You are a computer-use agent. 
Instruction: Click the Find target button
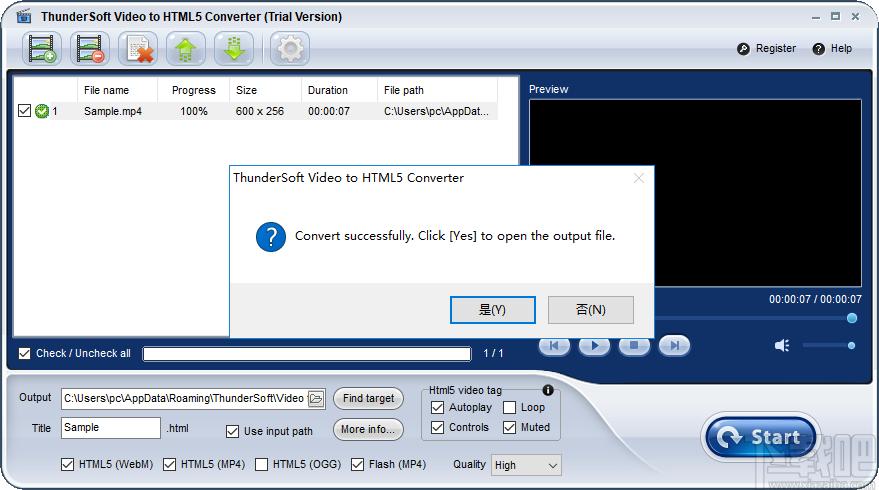click(368, 399)
